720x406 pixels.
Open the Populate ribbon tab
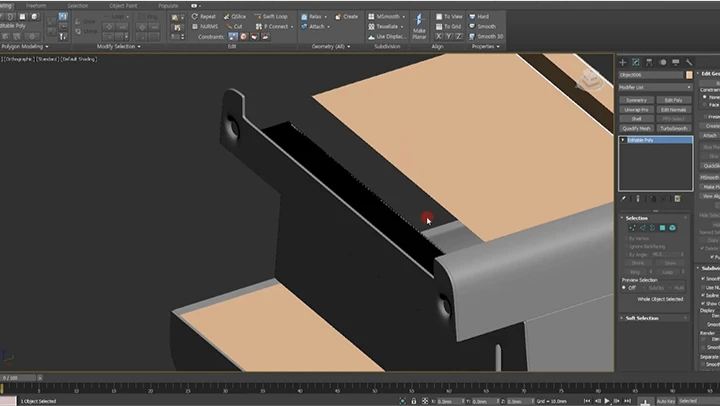click(x=168, y=6)
